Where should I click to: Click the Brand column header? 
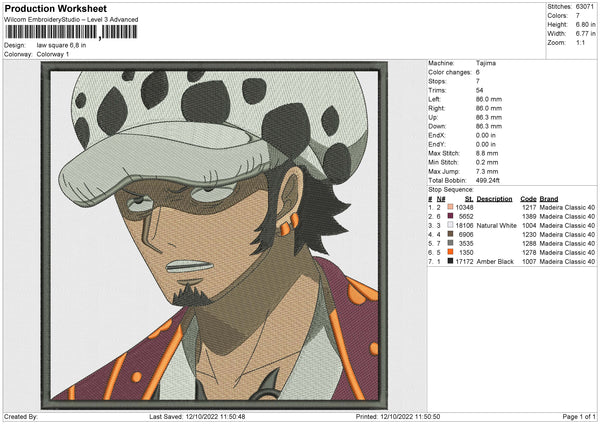pyautogui.click(x=549, y=199)
